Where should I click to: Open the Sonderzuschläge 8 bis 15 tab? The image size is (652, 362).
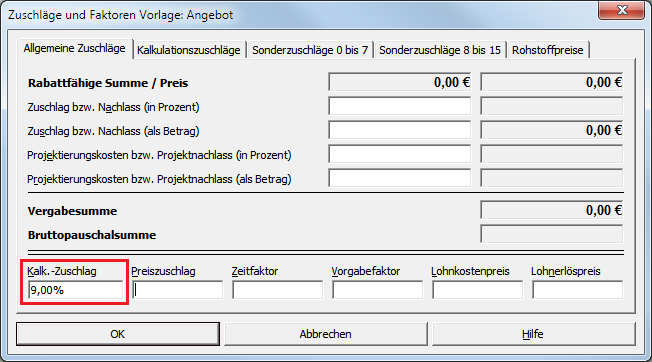coord(440,50)
